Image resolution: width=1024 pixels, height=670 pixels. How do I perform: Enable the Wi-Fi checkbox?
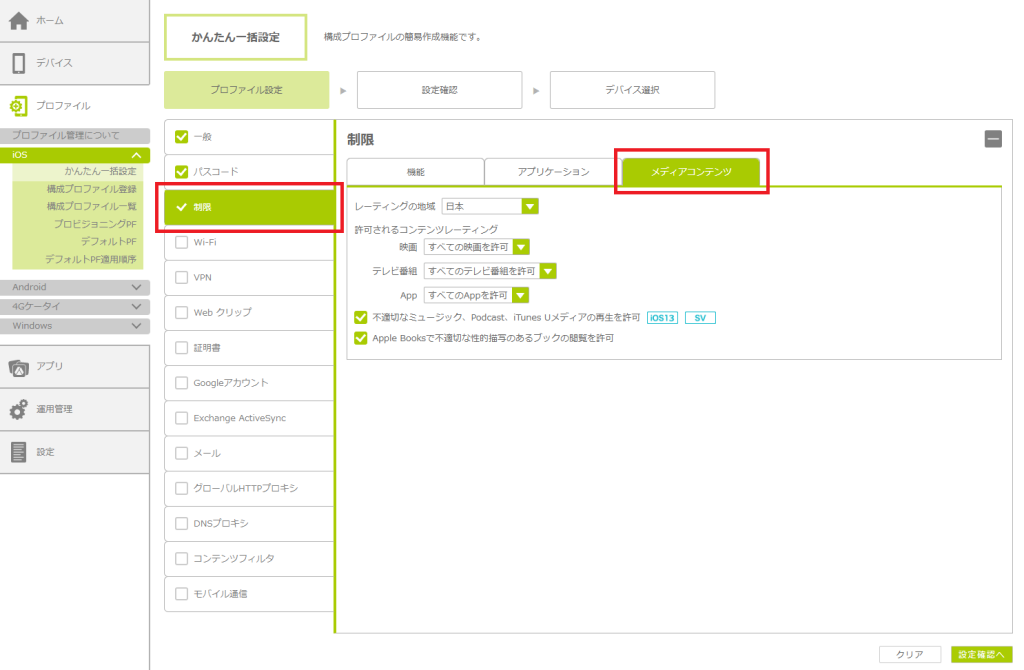[181, 242]
